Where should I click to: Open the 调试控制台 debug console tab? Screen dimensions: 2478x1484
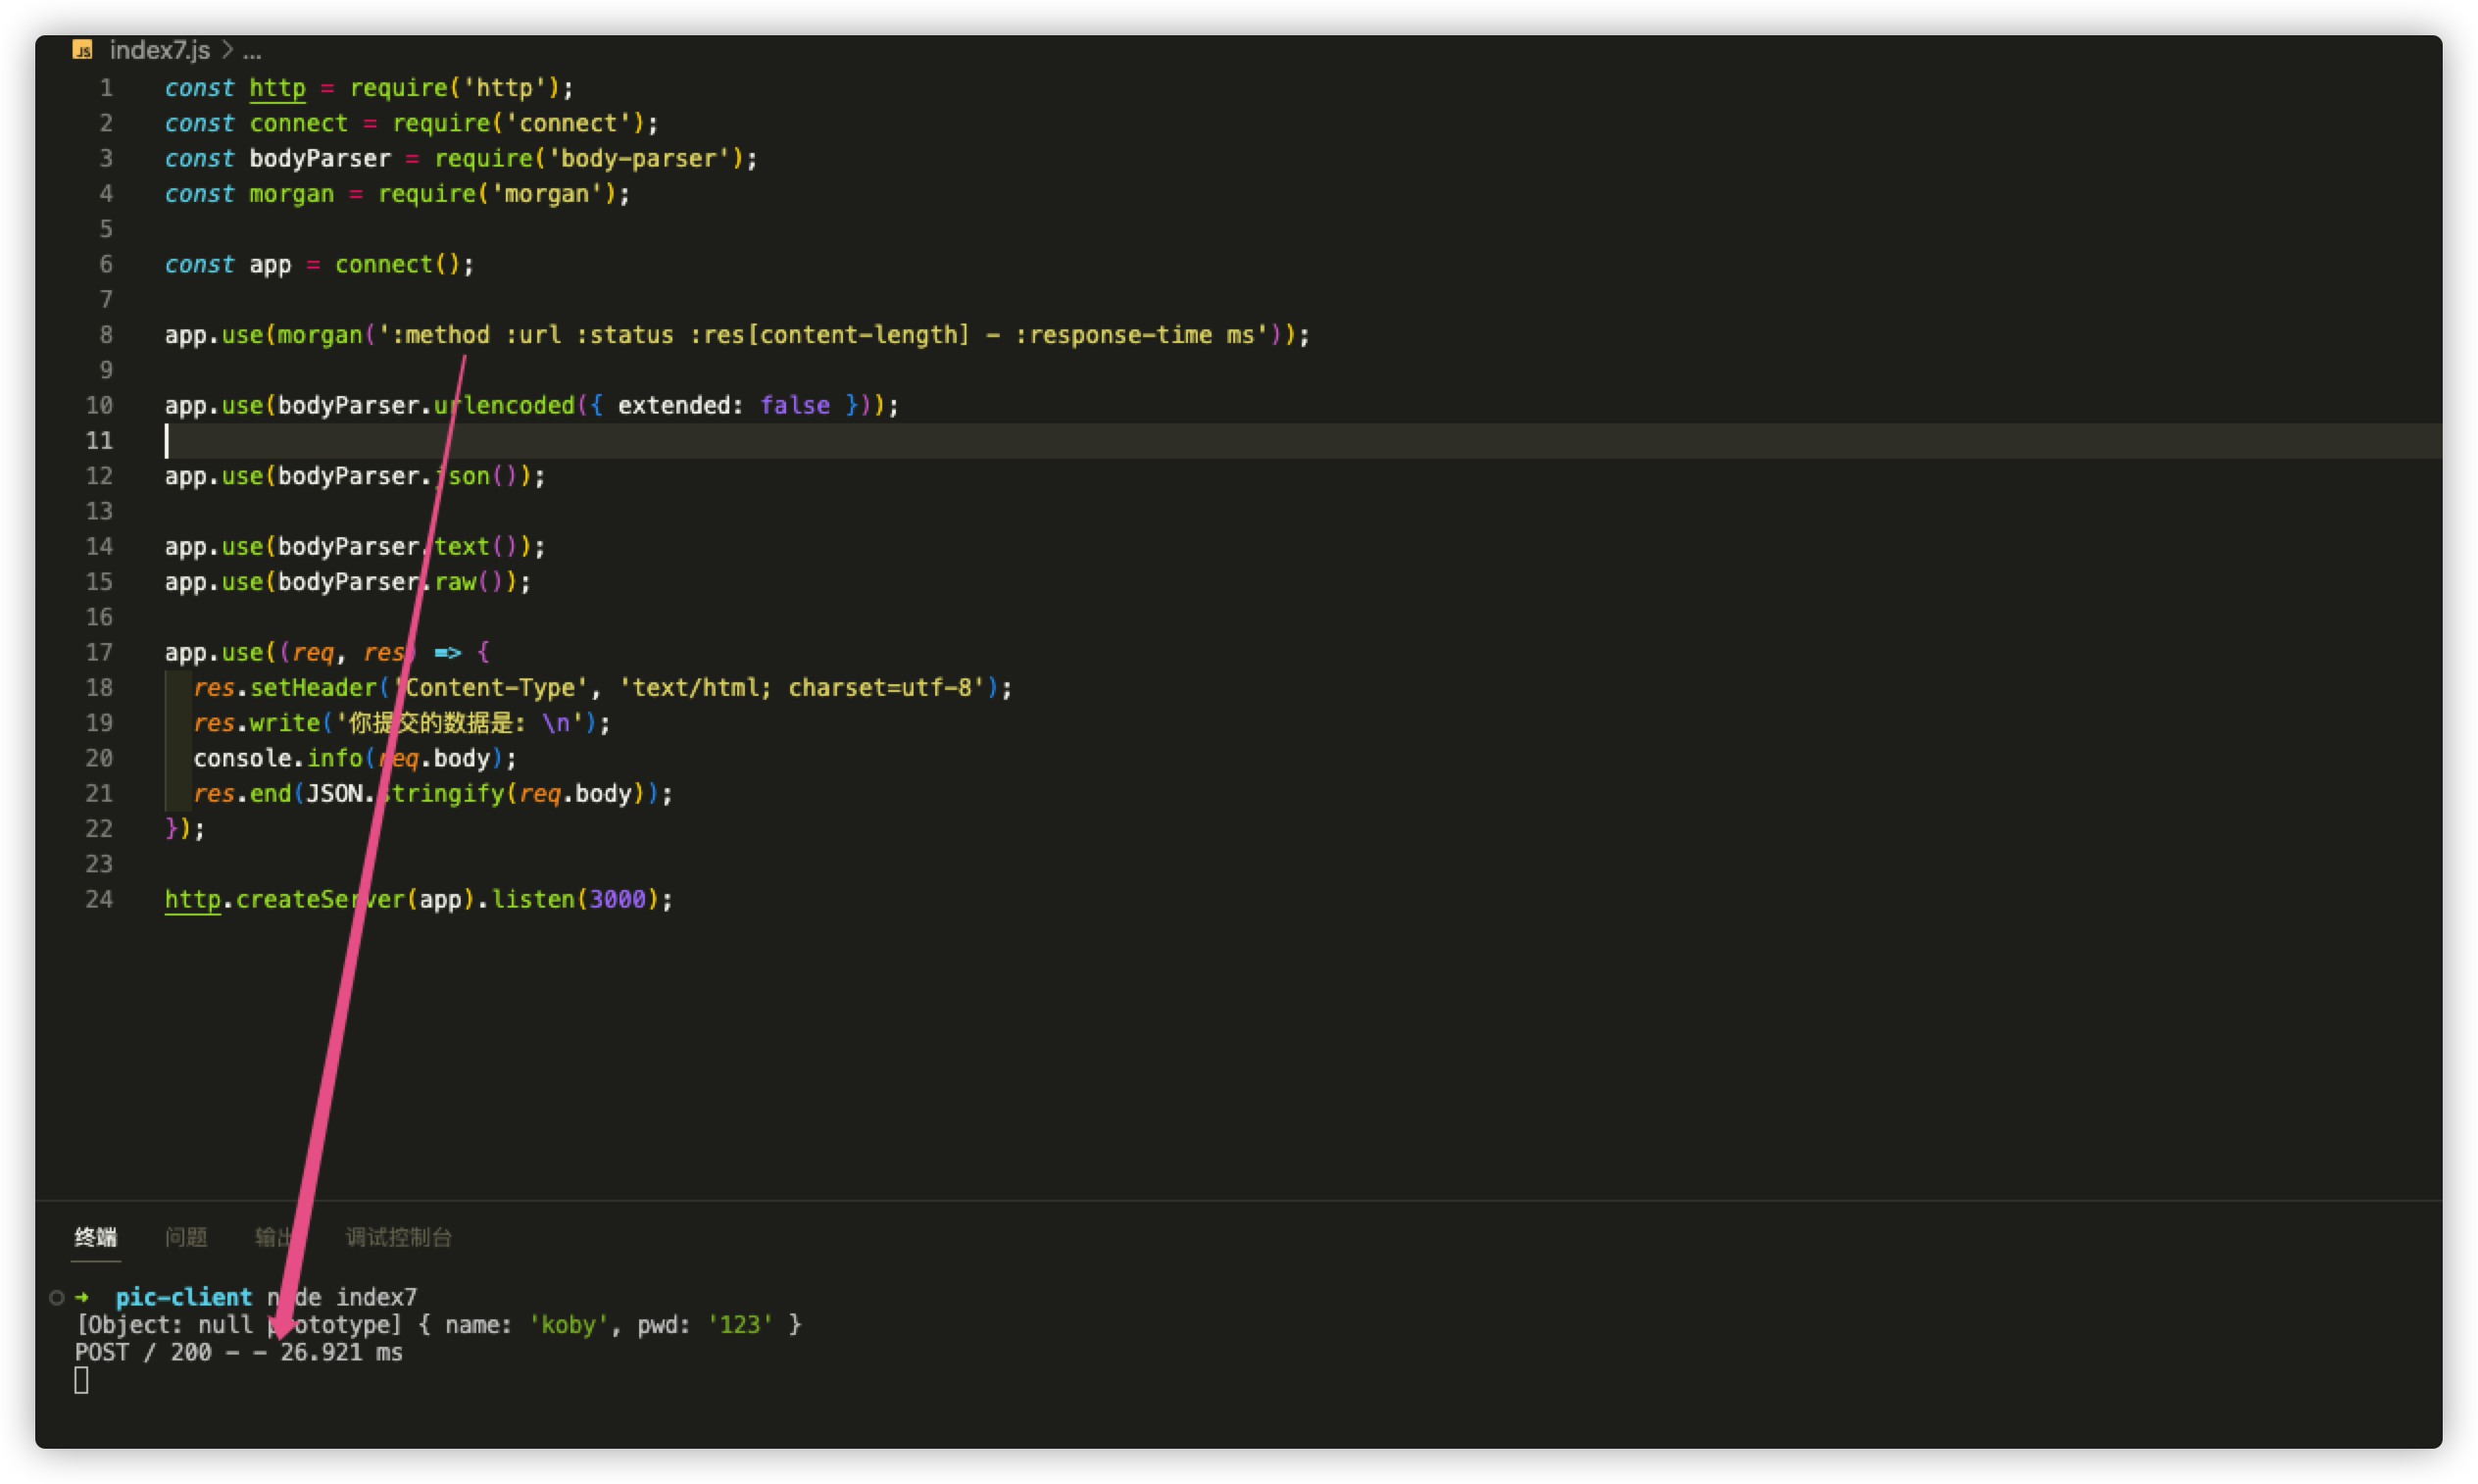399,1237
